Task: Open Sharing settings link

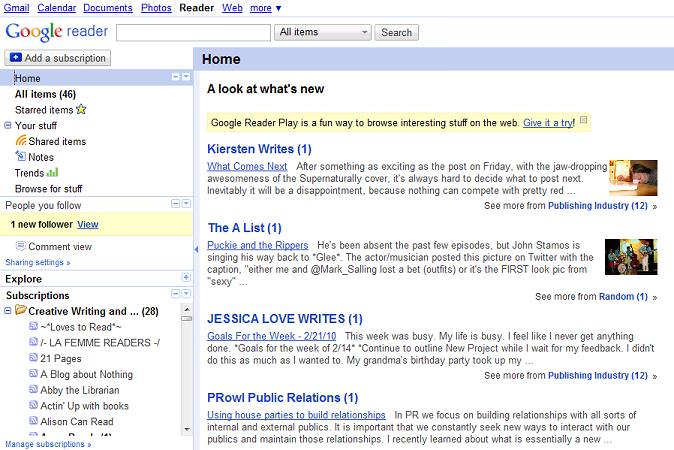Action: (38, 262)
